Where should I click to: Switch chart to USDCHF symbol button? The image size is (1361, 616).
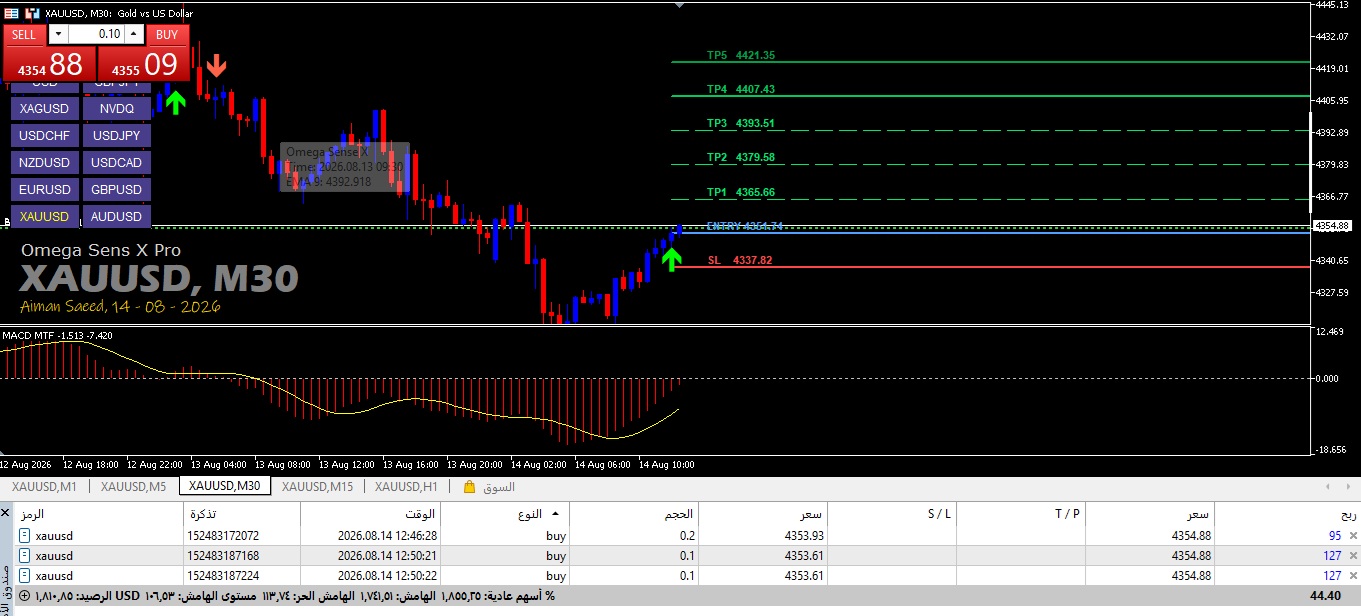(x=45, y=136)
